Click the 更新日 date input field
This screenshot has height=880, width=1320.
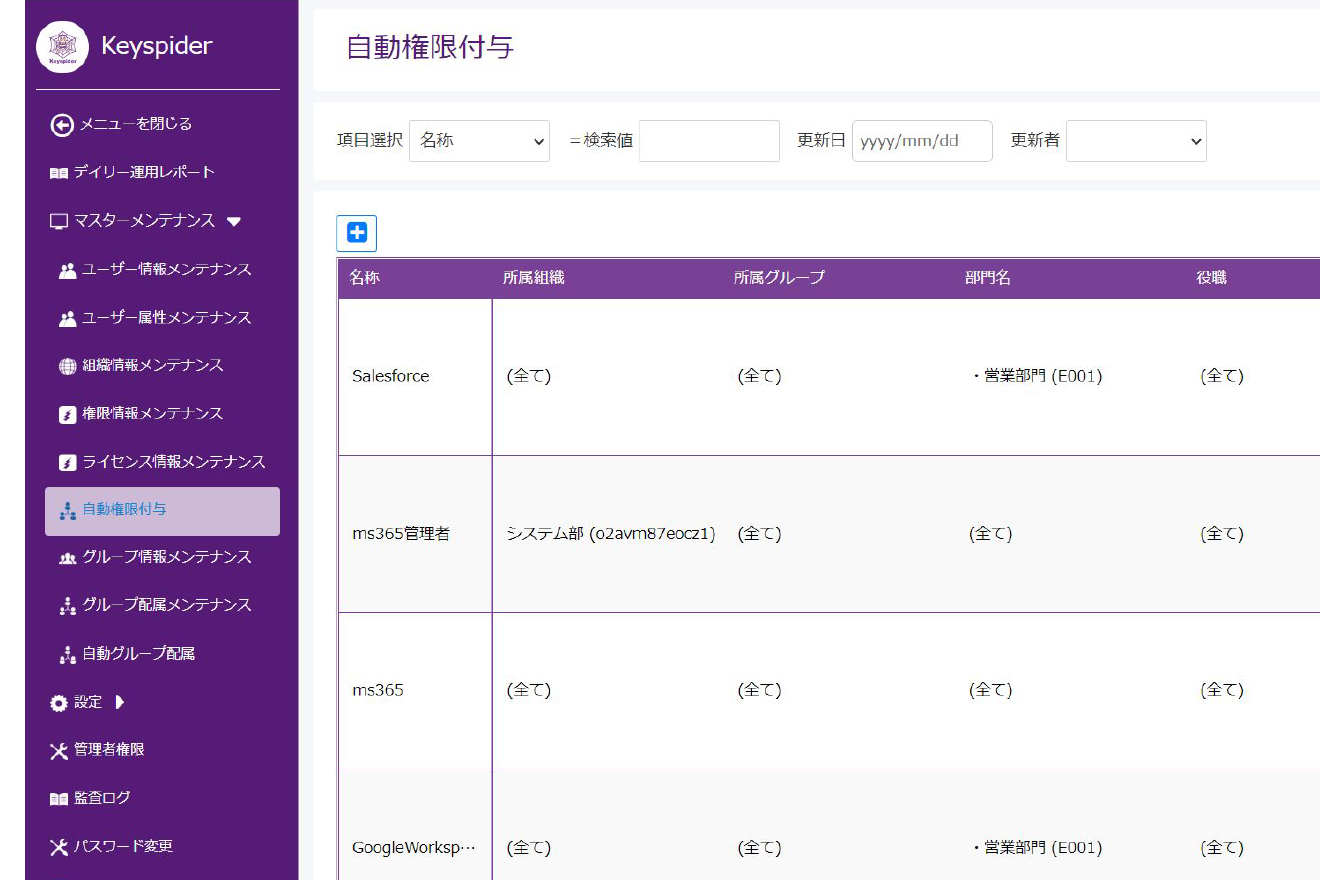(x=922, y=141)
